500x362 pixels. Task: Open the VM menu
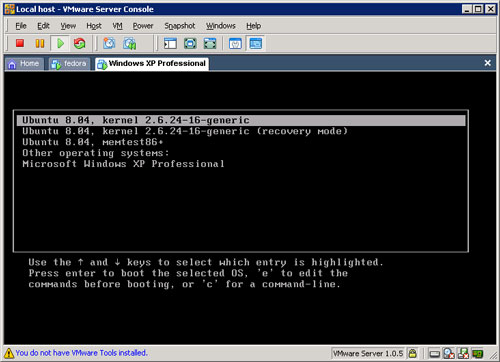[x=117, y=26]
